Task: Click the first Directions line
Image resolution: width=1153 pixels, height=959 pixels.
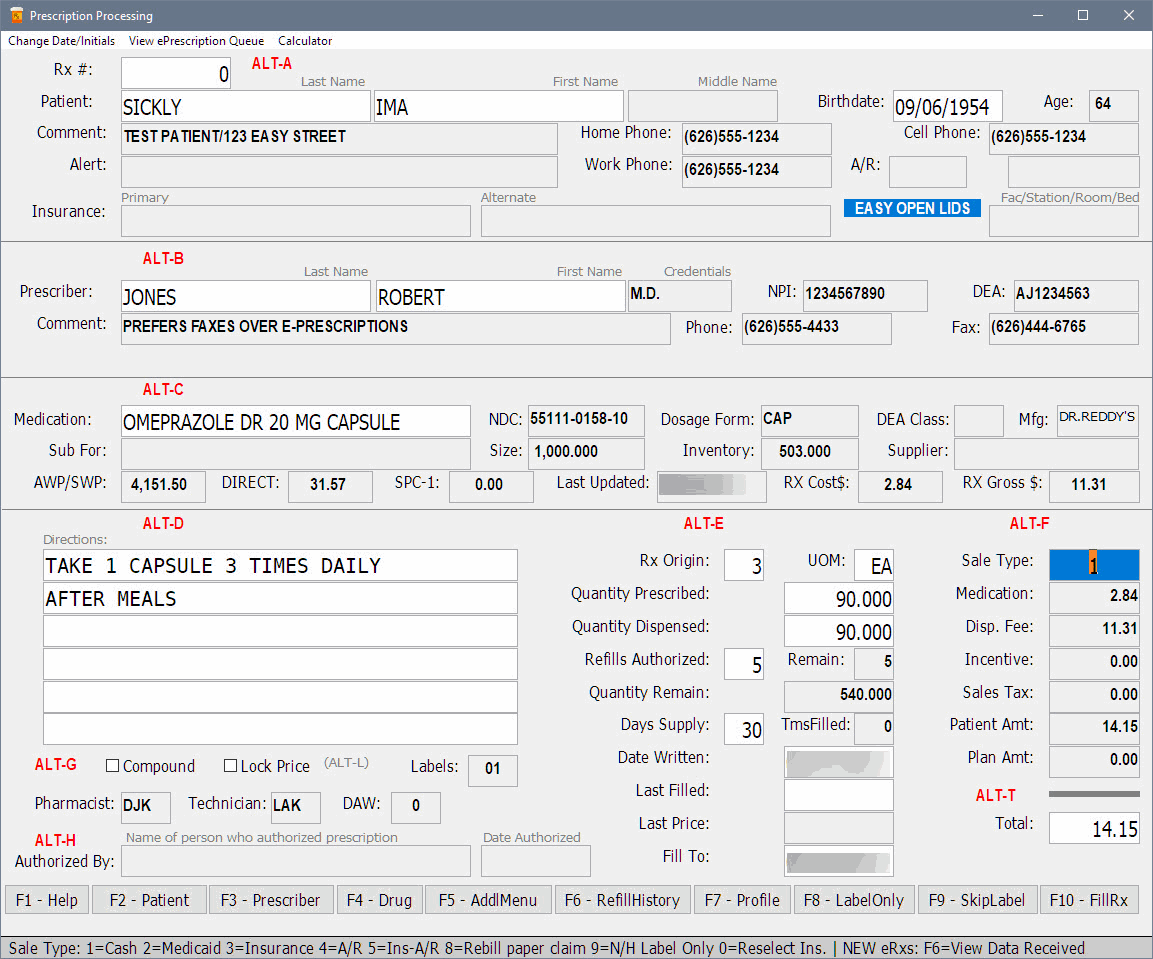Action: click(x=280, y=565)
